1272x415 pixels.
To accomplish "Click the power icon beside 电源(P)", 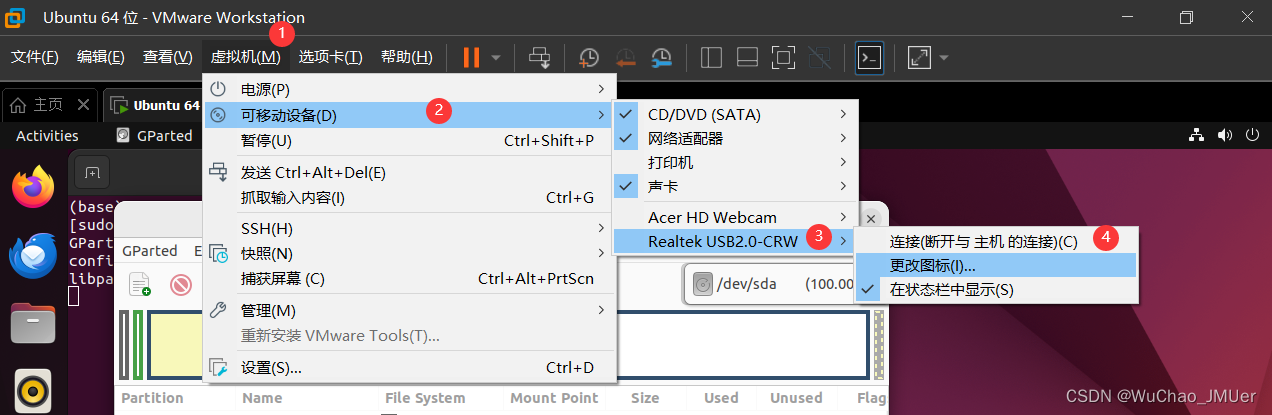I will coord(218,90).
